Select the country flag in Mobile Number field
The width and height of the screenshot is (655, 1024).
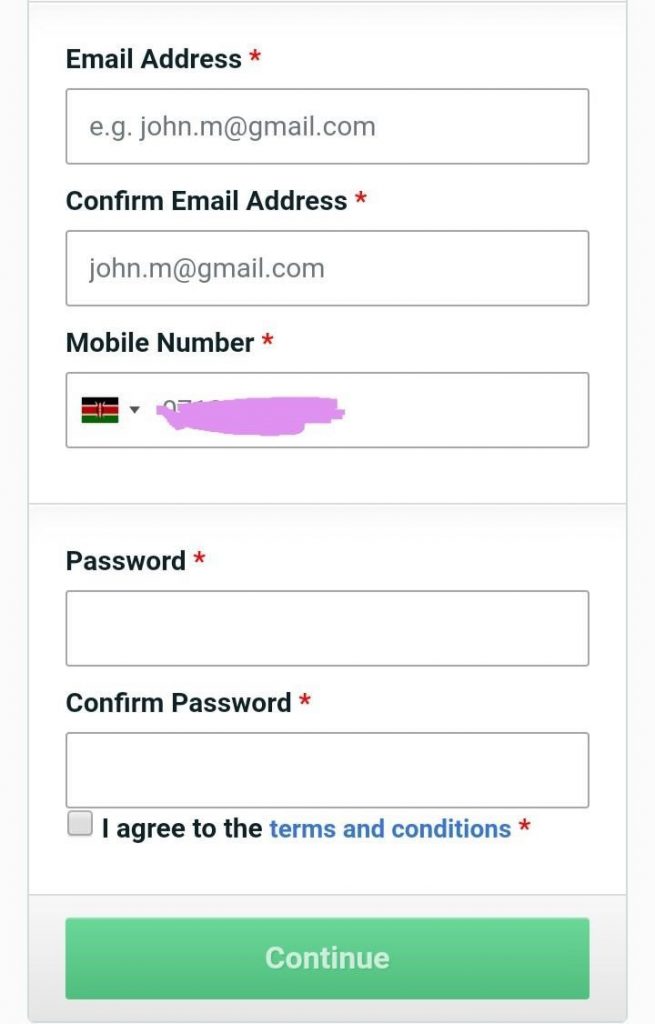(98, 408)
